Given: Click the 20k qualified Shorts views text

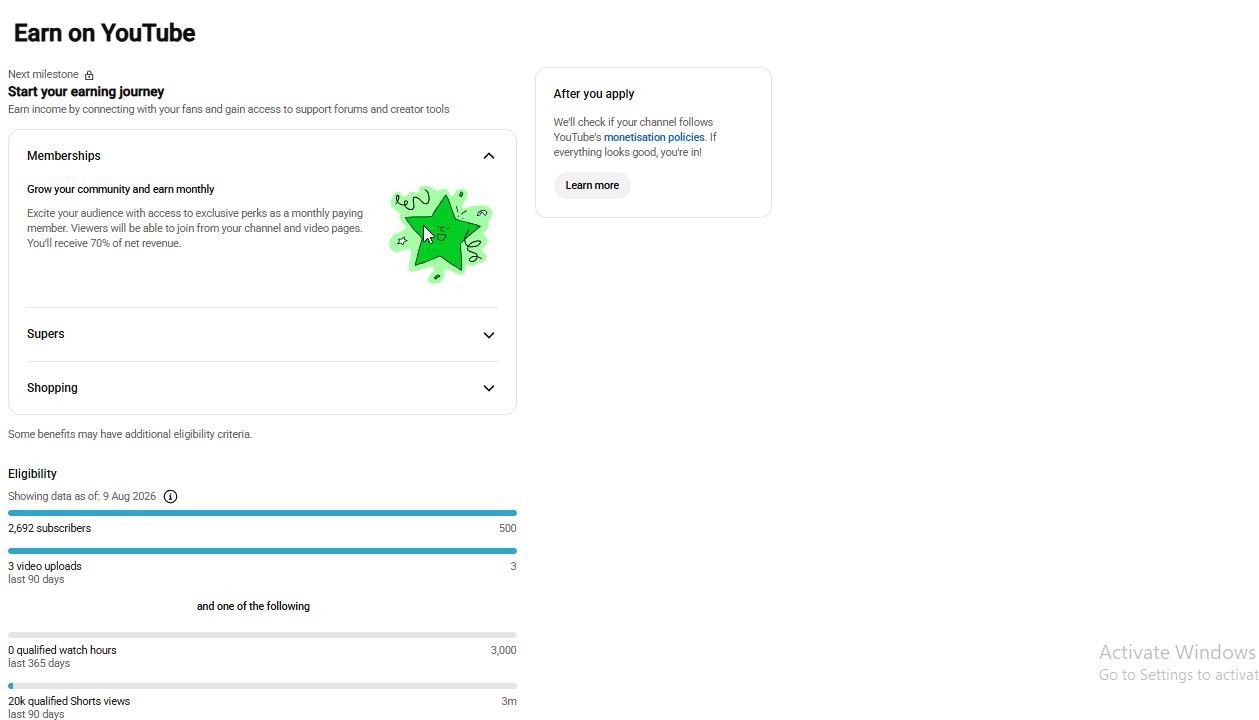Looking at the screenshot, I should [69, 701].
